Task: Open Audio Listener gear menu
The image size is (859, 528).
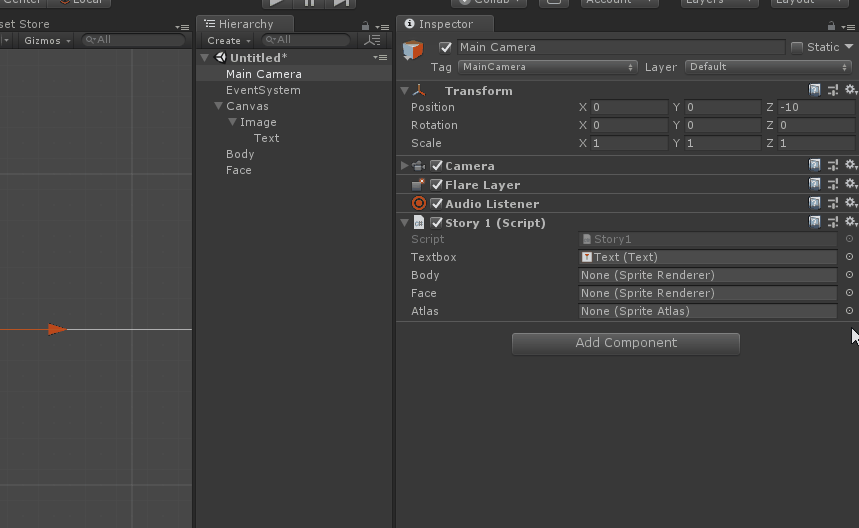Action: coord(851,203)
